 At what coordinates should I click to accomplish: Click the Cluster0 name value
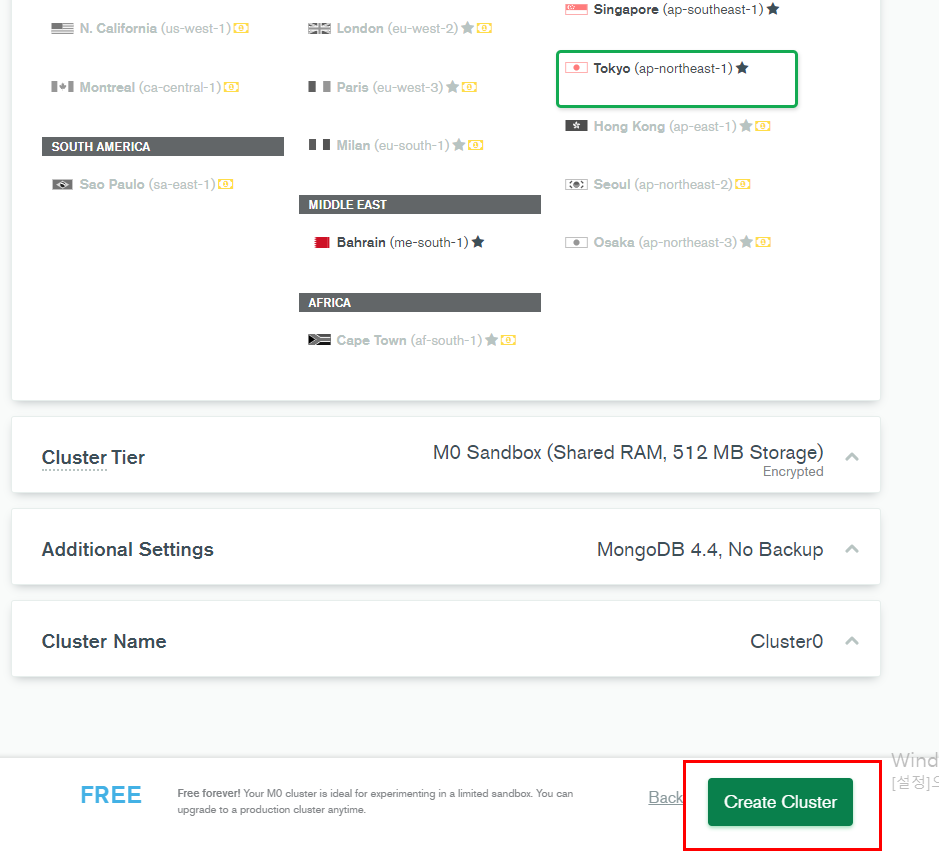pos(787,641)
